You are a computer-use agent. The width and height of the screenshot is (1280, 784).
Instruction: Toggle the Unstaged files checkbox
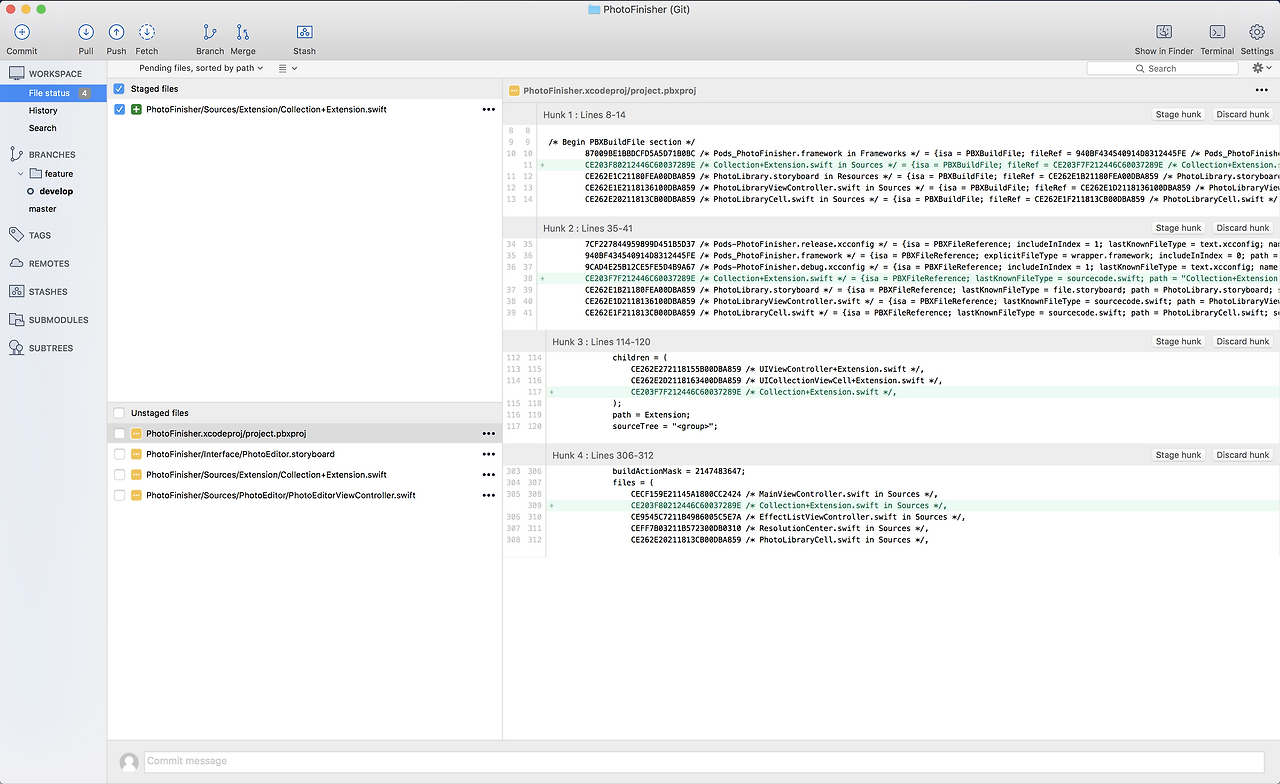pyautogui.click(x=120, y=413)
